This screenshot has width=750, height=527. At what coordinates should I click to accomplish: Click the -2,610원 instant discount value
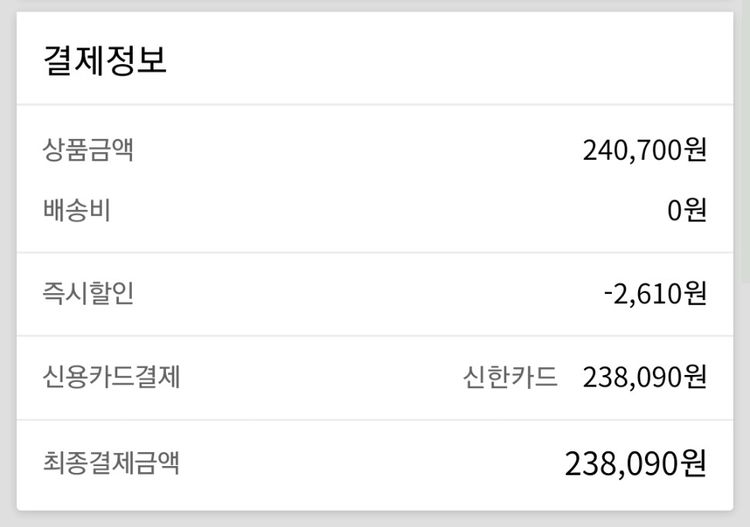click(x=655, y=294)
